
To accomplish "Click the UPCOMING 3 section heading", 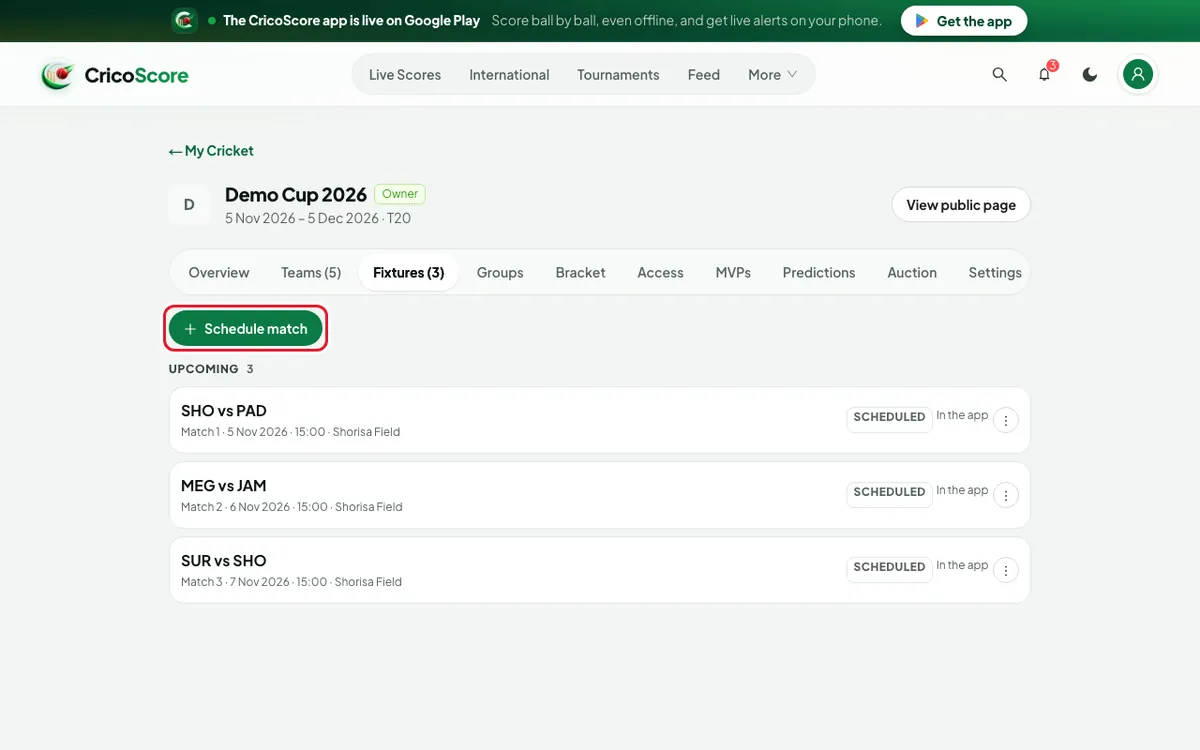I will [x=211, y=369].
